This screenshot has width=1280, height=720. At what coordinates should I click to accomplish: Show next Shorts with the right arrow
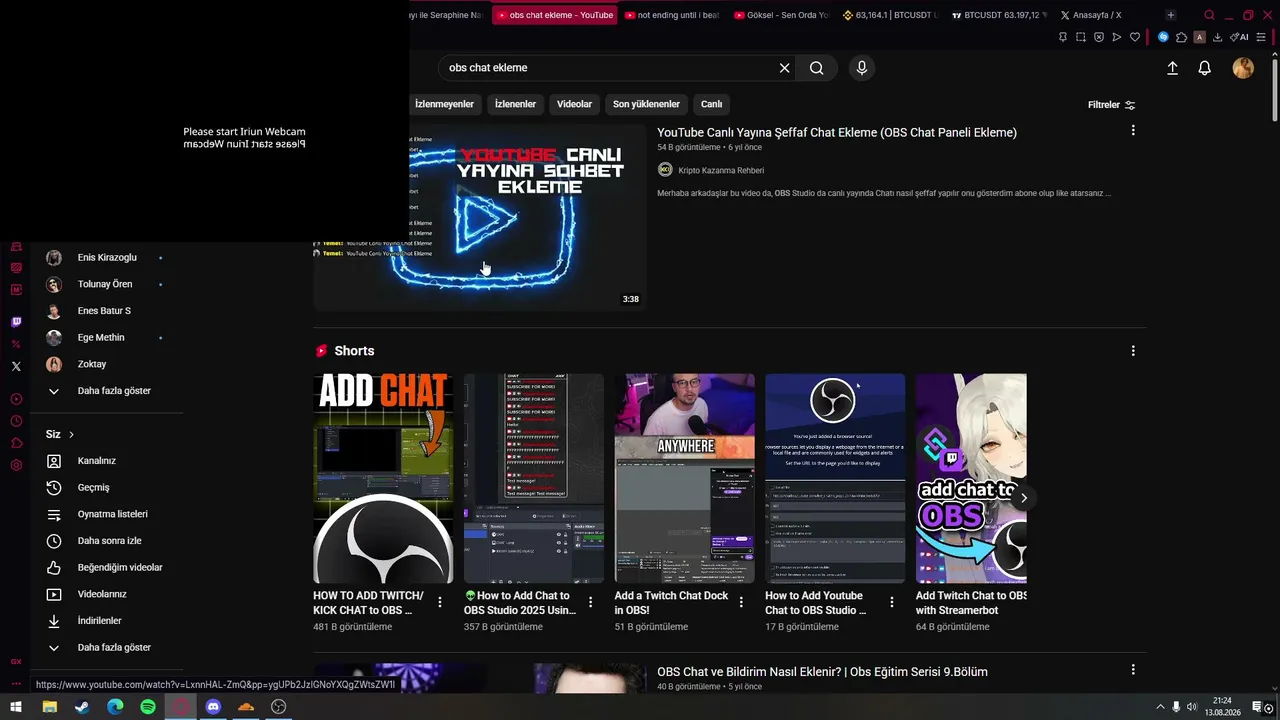pyautogui.click(x=1023, y=498)
